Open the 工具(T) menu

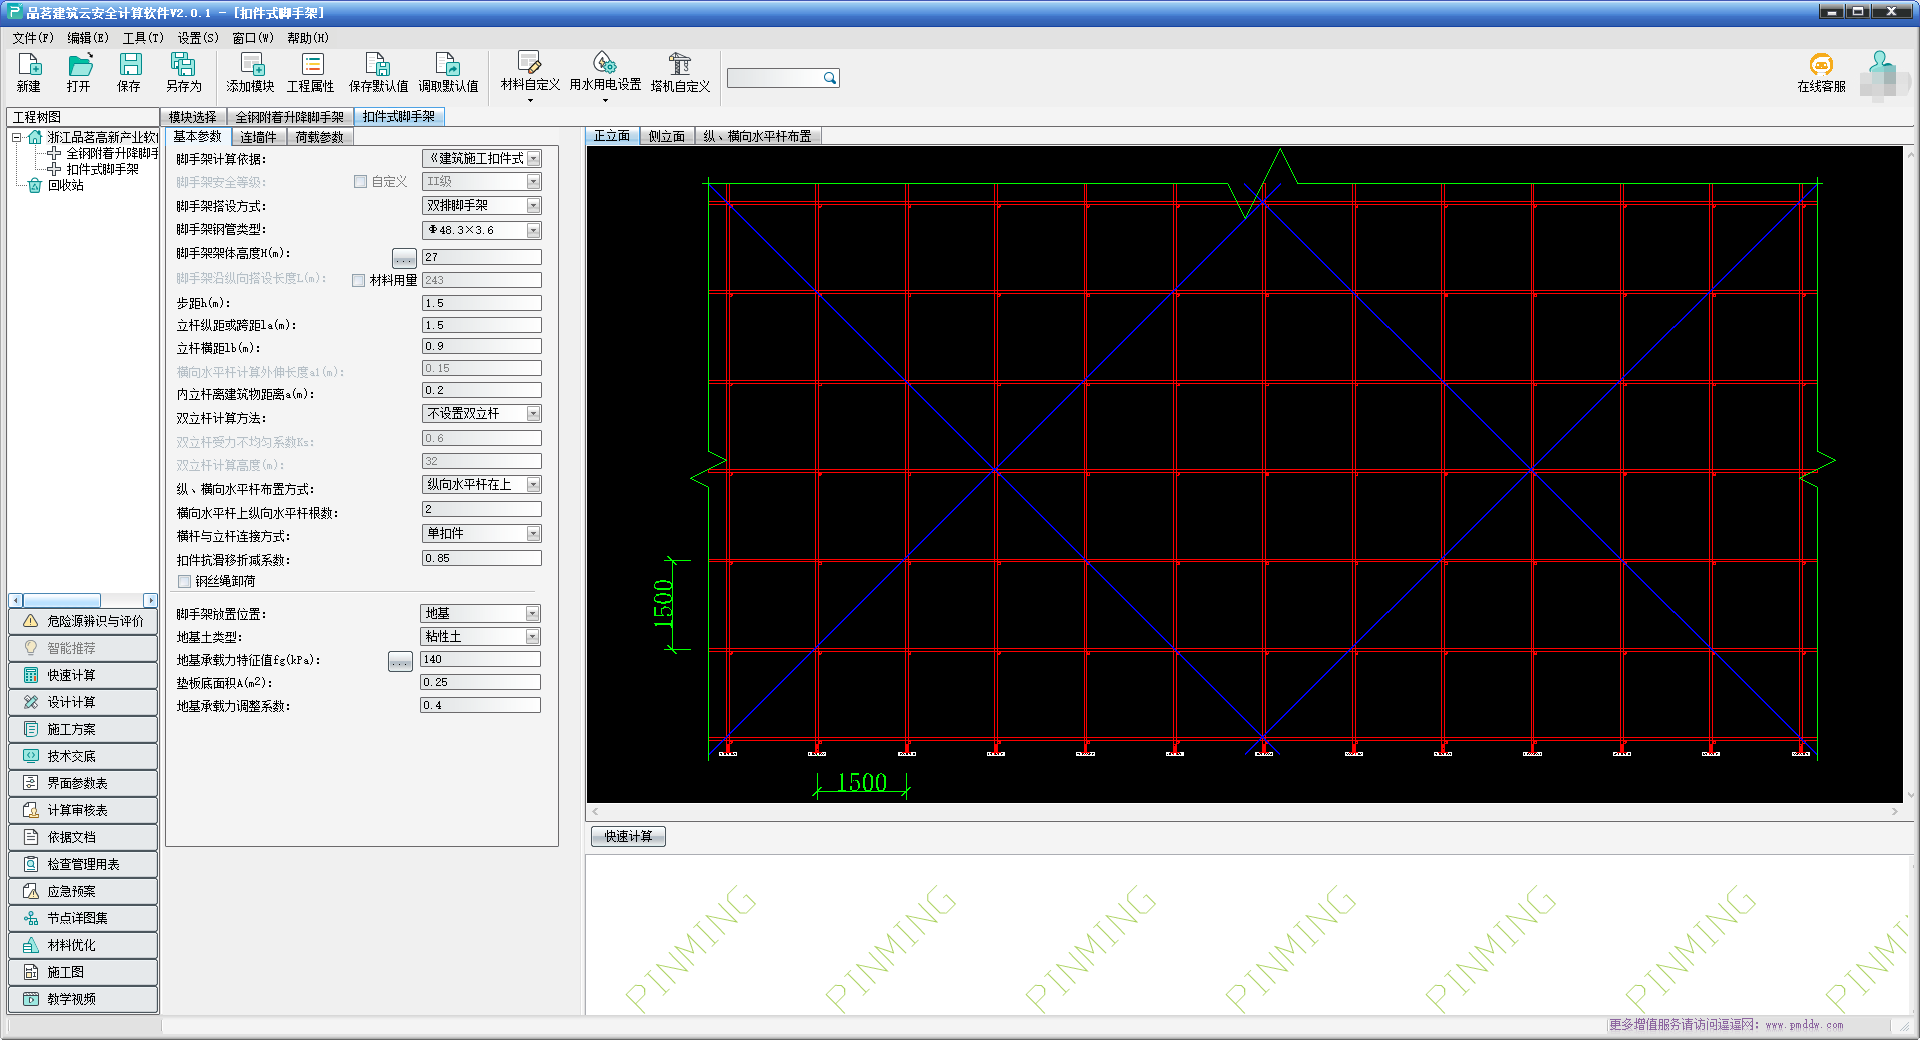pos(143,38)
